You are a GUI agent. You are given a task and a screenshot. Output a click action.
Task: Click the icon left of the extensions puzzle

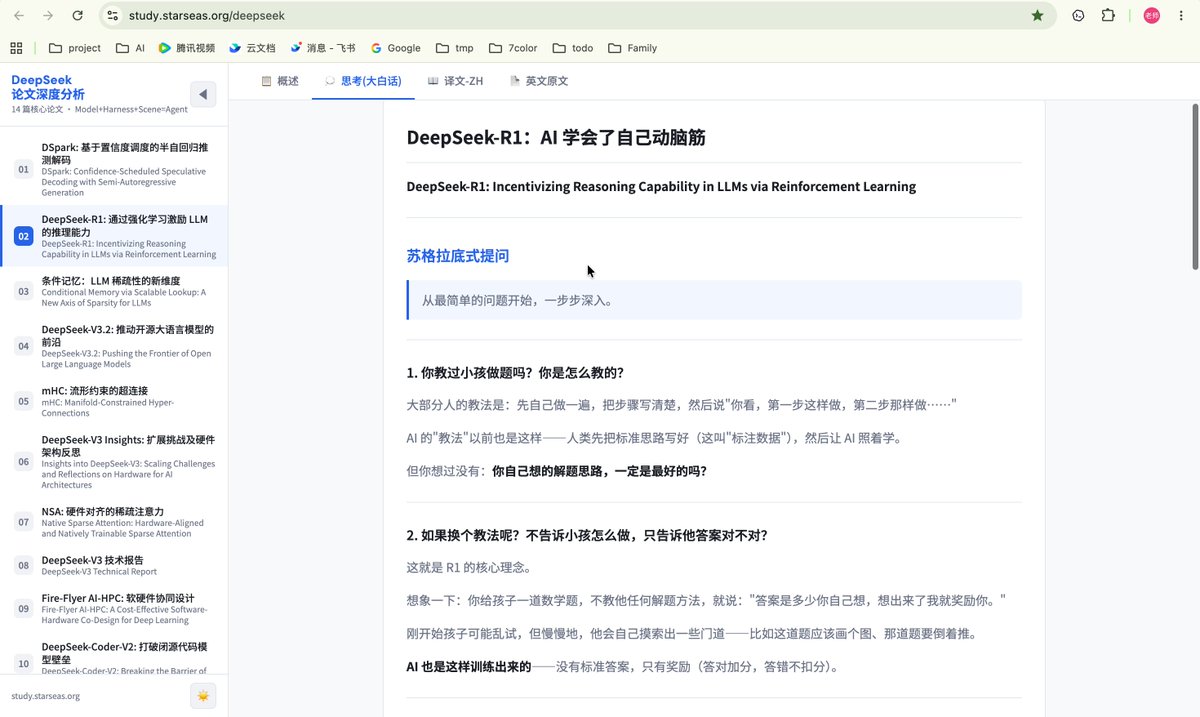1079,16
